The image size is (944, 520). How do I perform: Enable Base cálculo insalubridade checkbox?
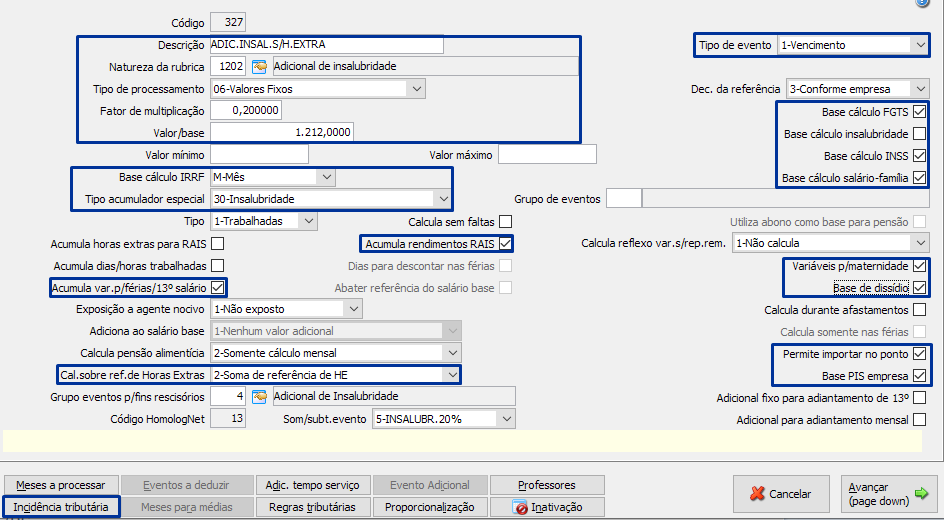point(919,134)
